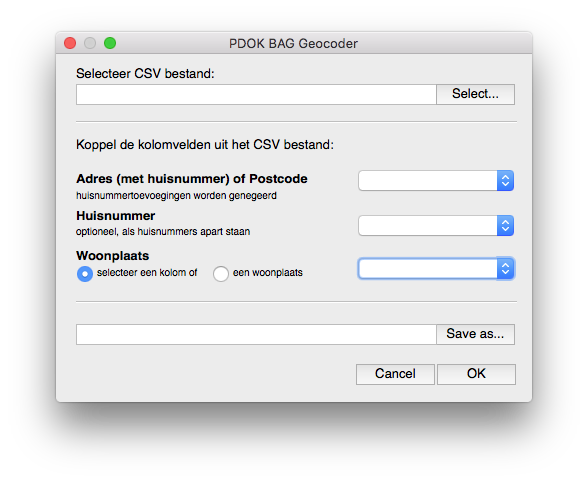Click the PDOK BAG Geocoder title bar
The height and width of the screenshot is (482, 588).
(294, 43)
